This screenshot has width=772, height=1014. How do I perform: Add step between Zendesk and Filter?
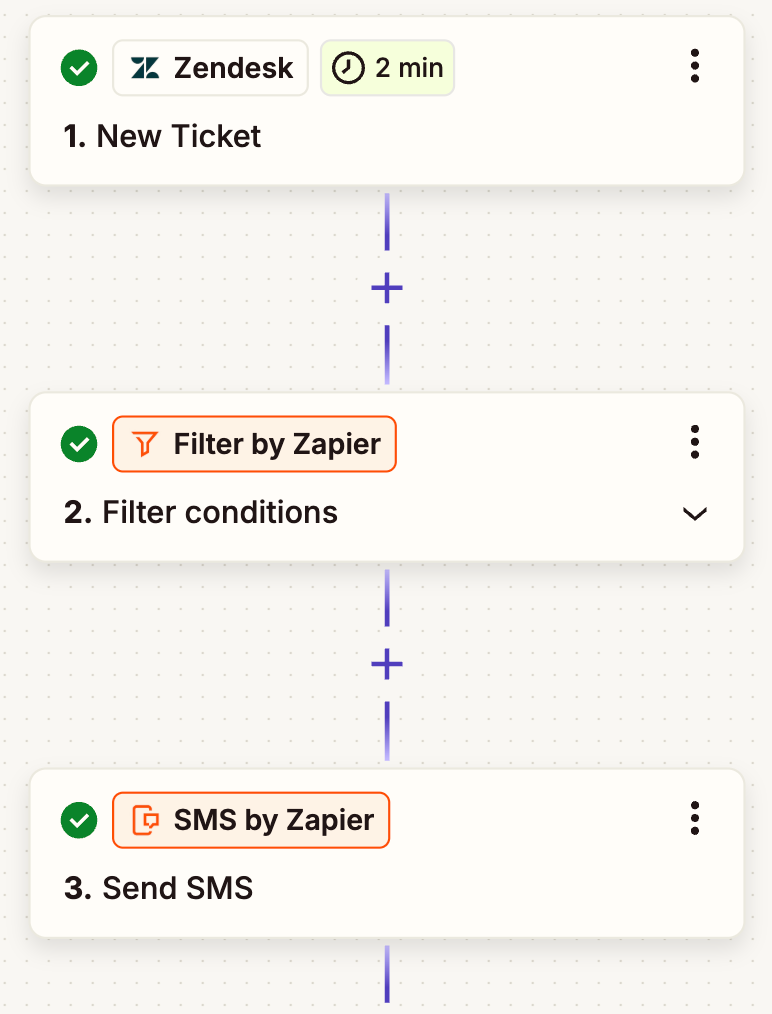[387, 289]
